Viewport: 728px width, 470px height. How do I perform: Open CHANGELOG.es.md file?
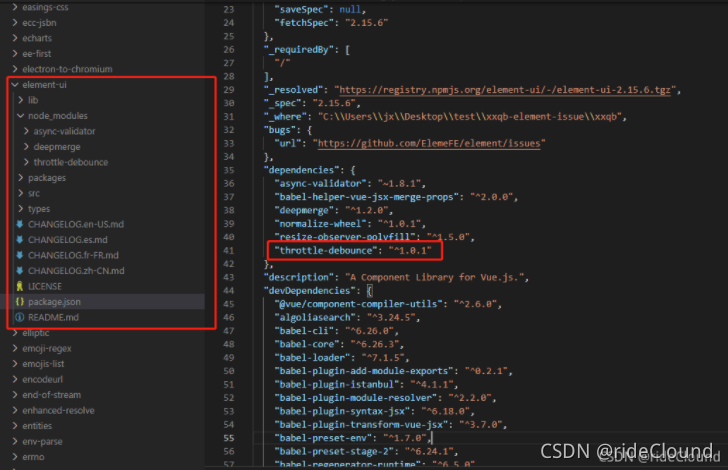(x=68, y=240)
